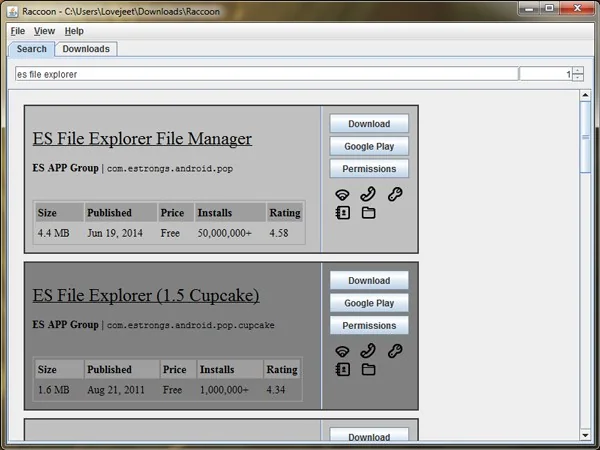Click the 'Aug 21, 2011' published date
This screenshot has height=450, width=600.
tap(116, 390)
